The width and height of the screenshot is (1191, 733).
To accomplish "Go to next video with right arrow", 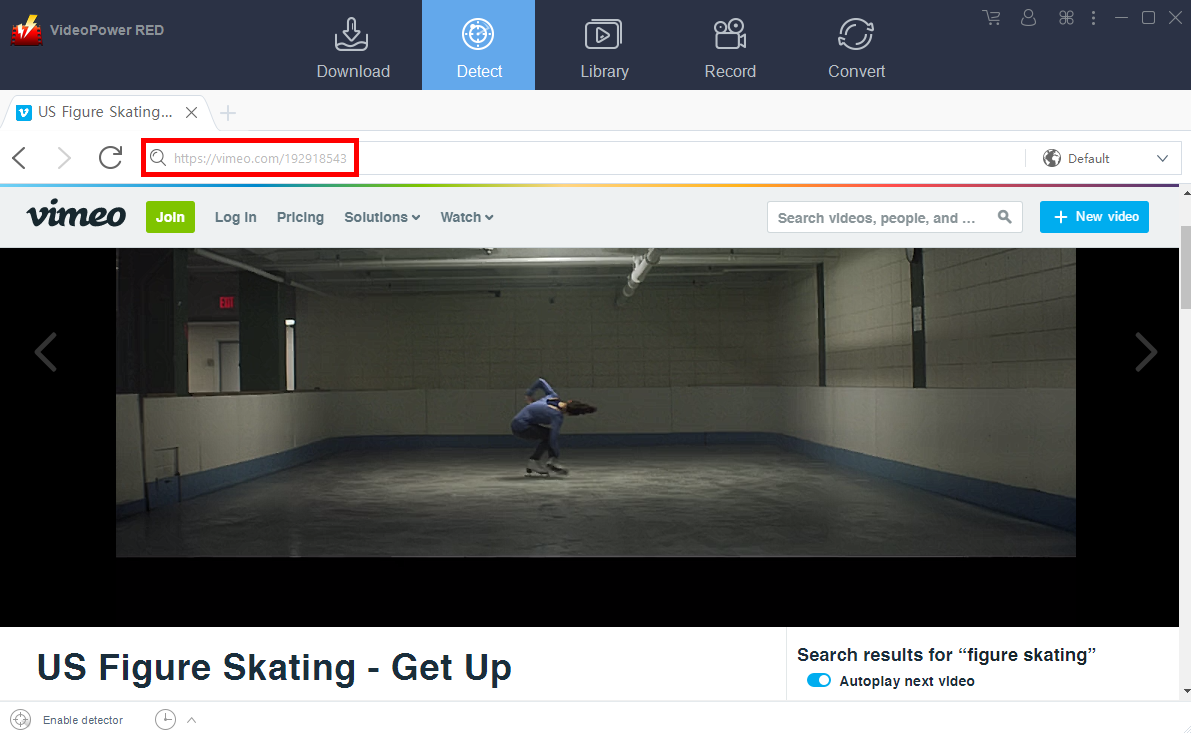I will pos(1145,351).
